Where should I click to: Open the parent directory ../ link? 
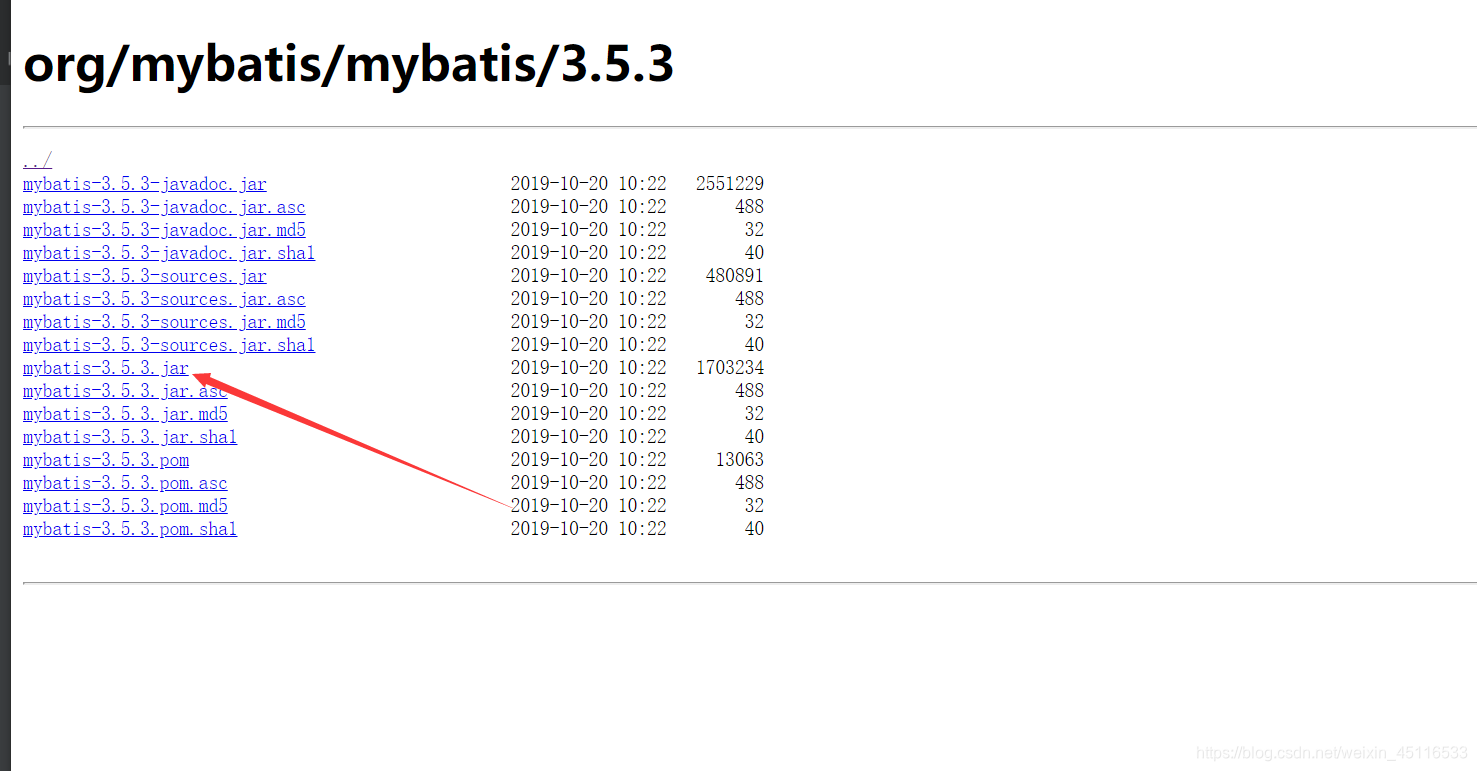click(37, 161)
